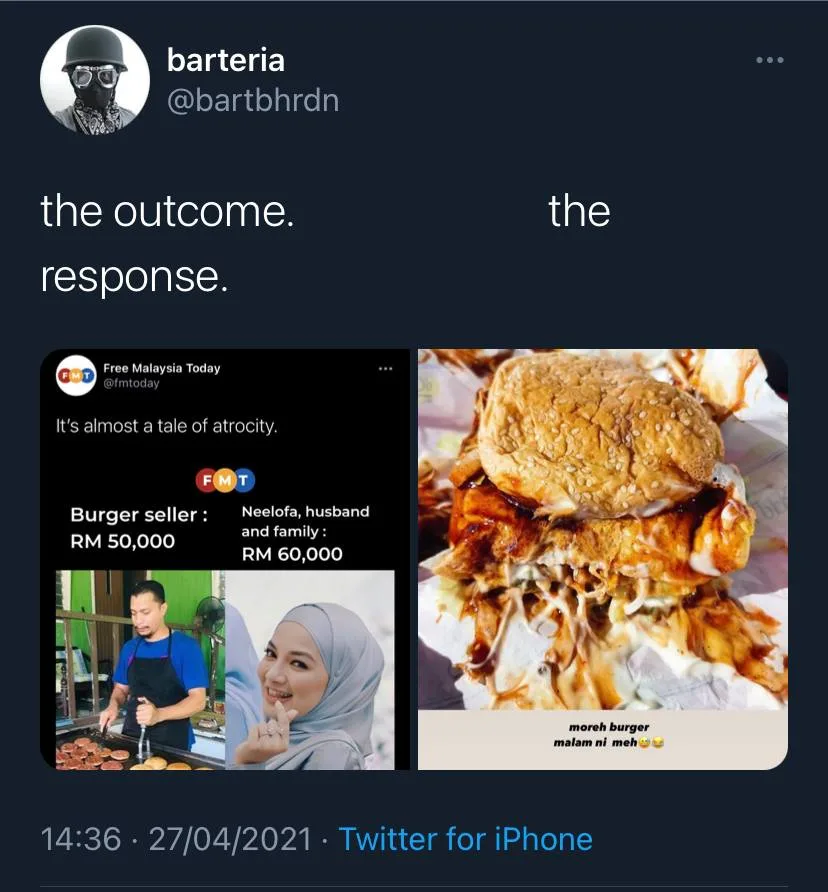Click the Free Malaysia Today account name
Image resolution: width=828 pixels, height=892 pixels.
click(162, 368)
